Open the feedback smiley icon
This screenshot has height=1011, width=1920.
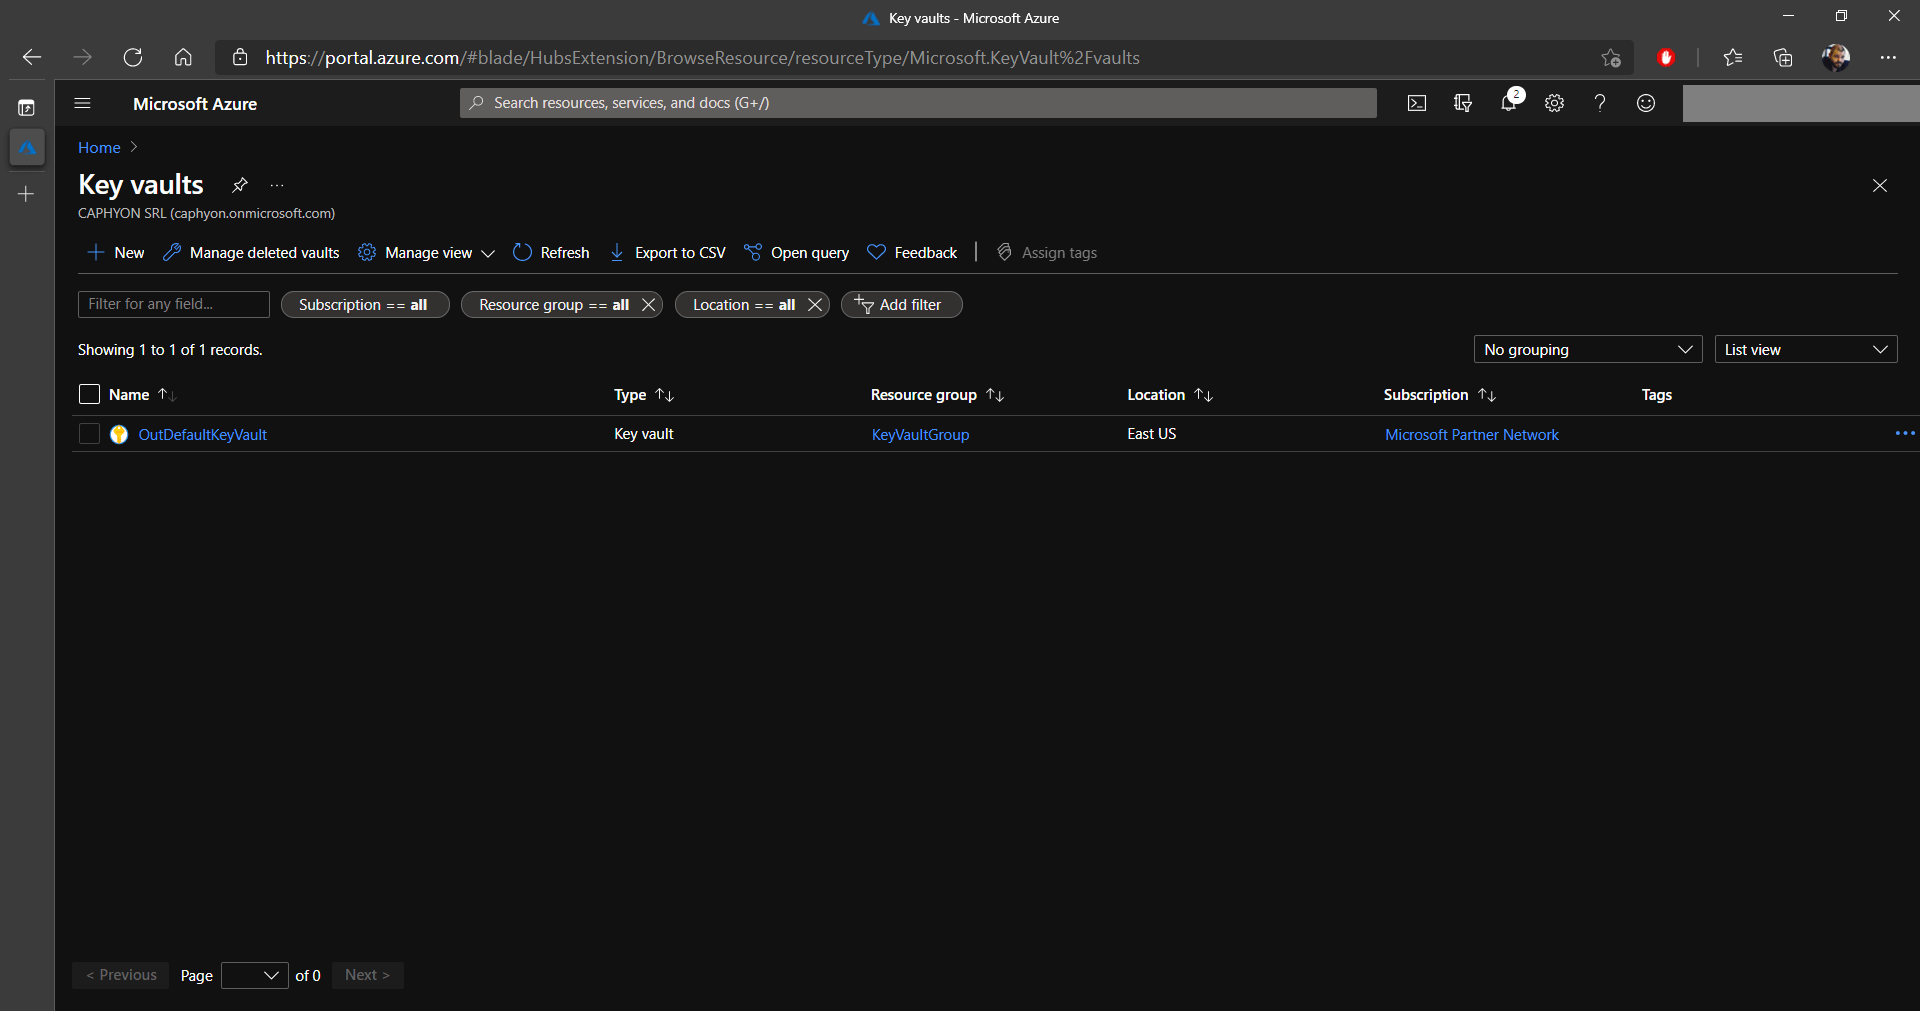[x=1646, y=103]
